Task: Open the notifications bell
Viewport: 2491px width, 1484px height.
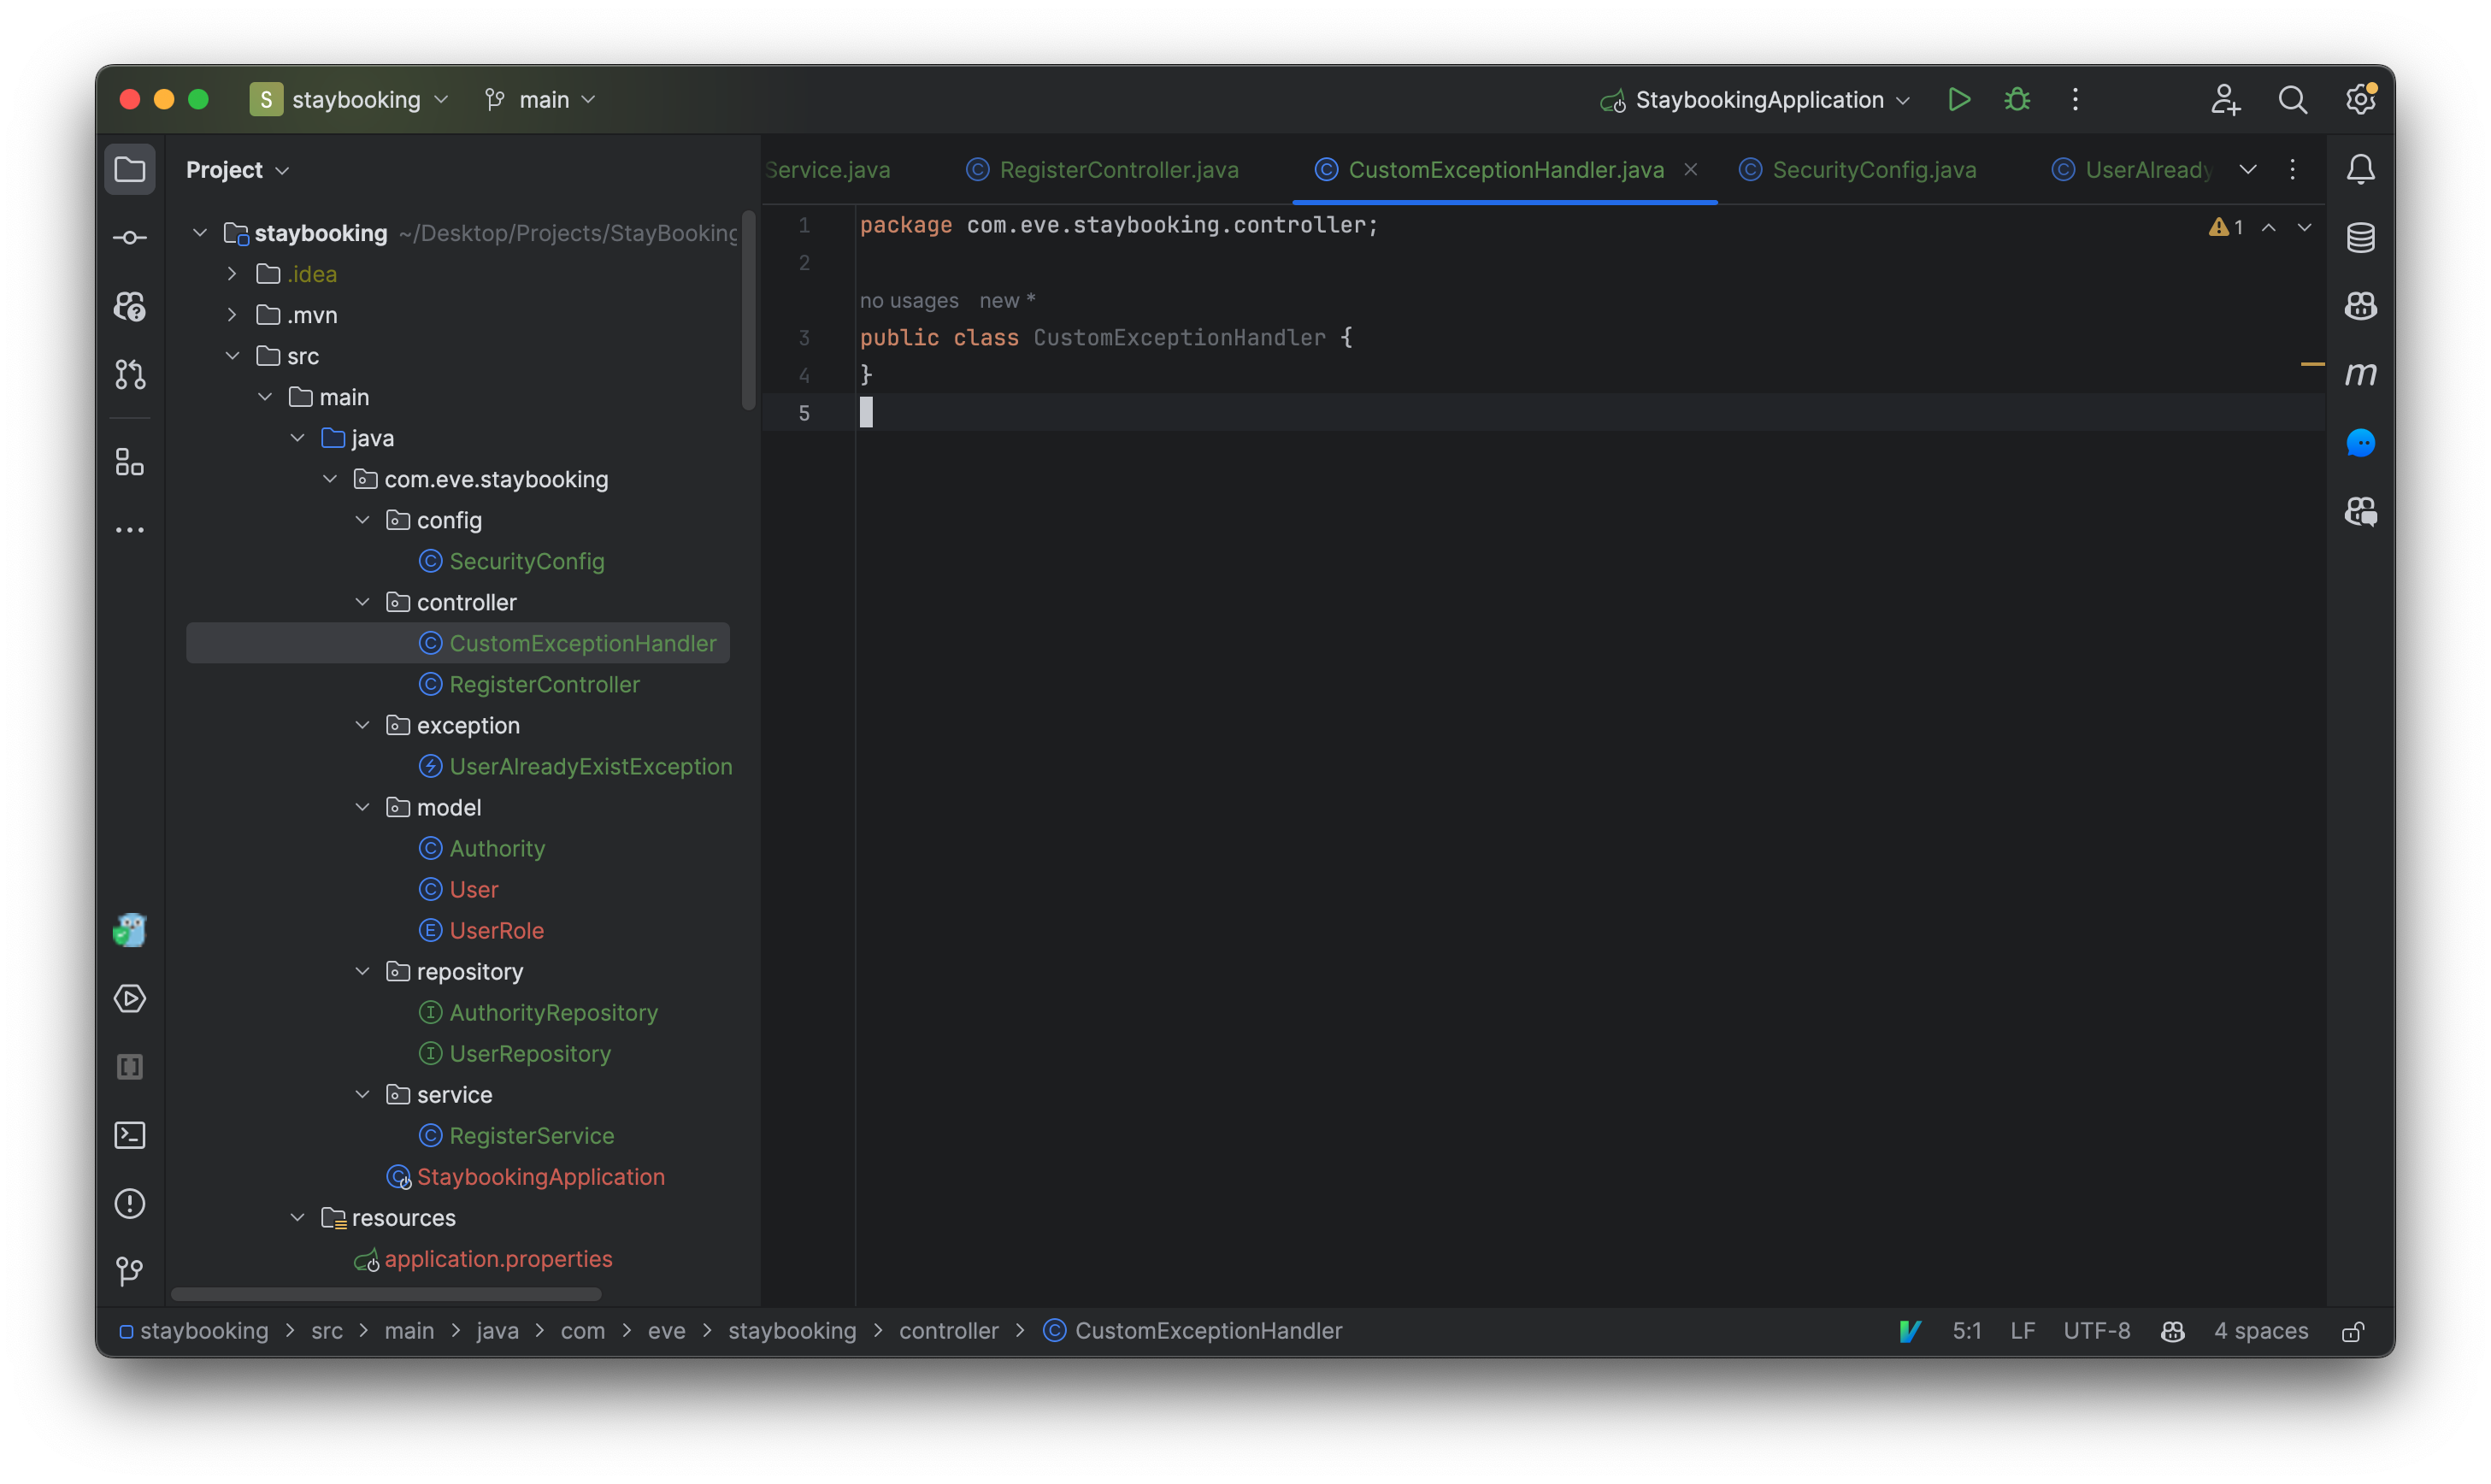Action: click(x=2361, y=168)
